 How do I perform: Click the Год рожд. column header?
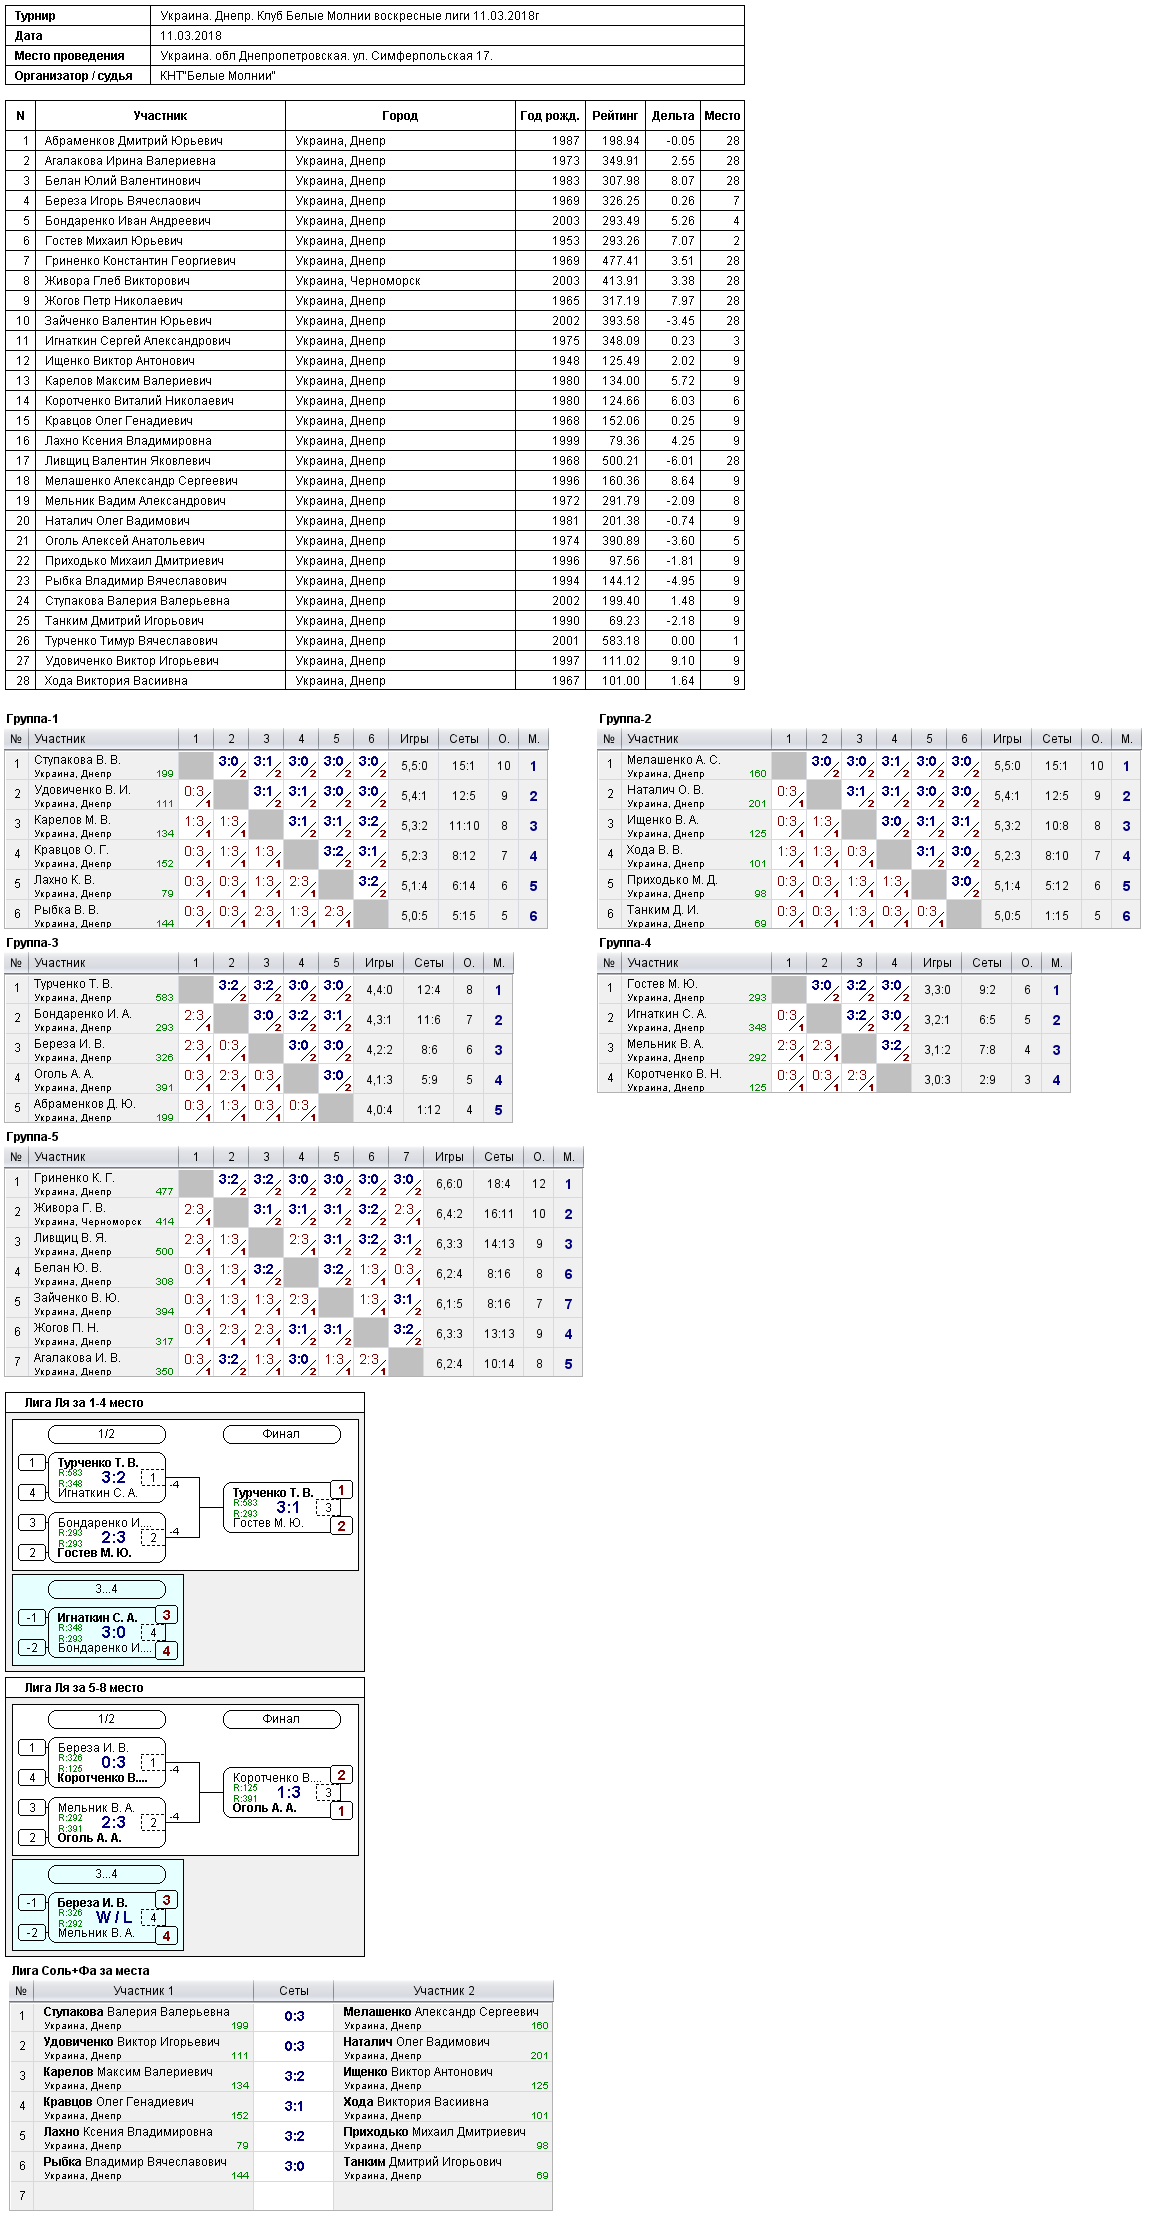[550, 116]
